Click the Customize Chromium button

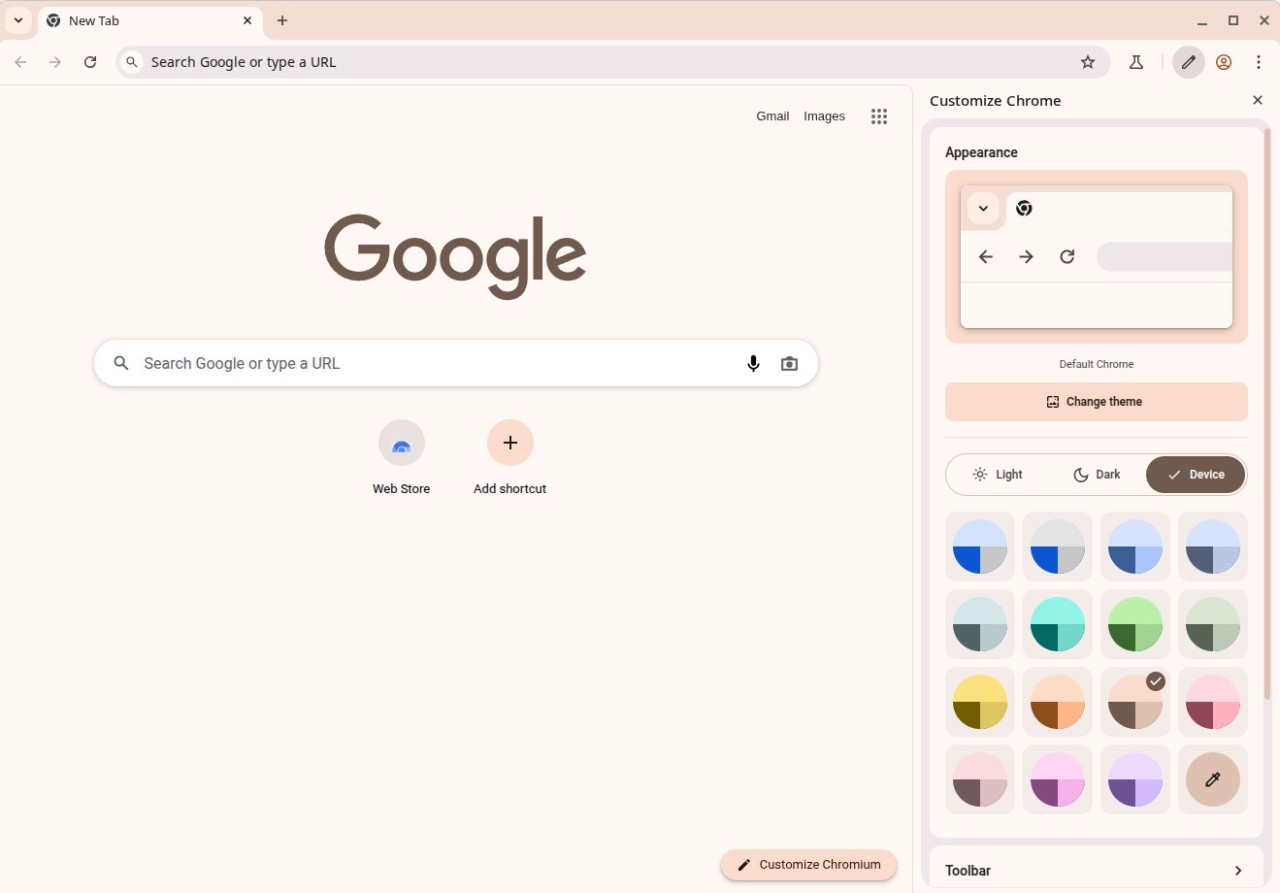point(809,865)
